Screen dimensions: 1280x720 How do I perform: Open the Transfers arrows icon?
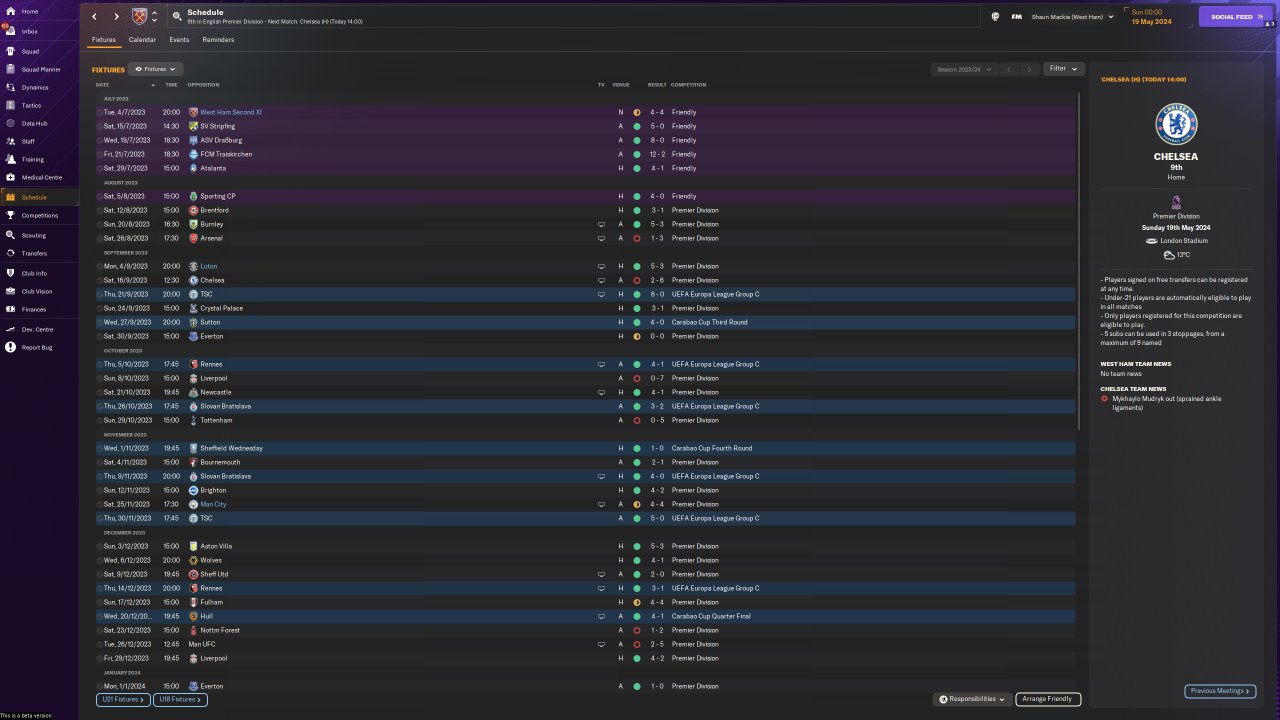pyautogui.click(x=10, y=253)
